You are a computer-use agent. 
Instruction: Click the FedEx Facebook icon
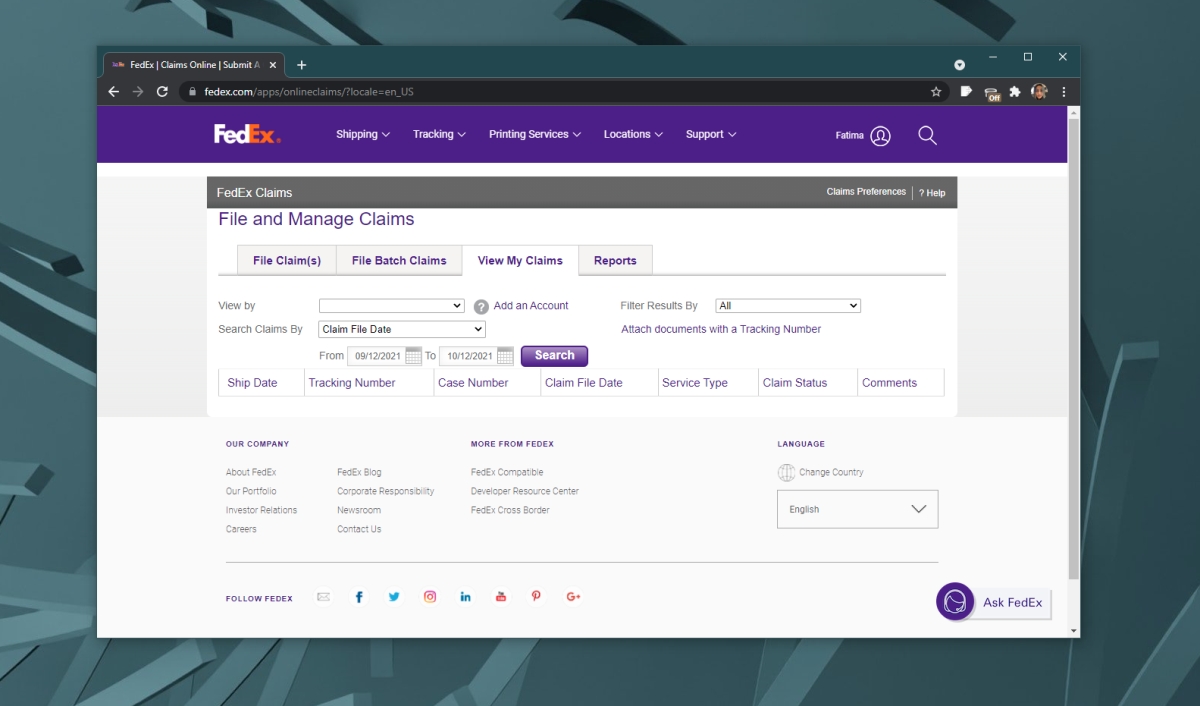[359, 597]
